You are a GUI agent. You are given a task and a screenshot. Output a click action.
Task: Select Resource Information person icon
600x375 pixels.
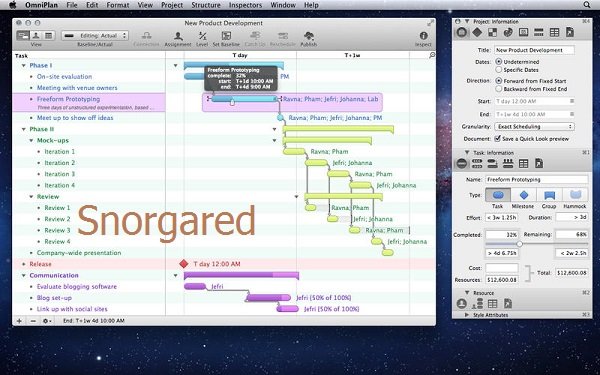pos(461,303)
